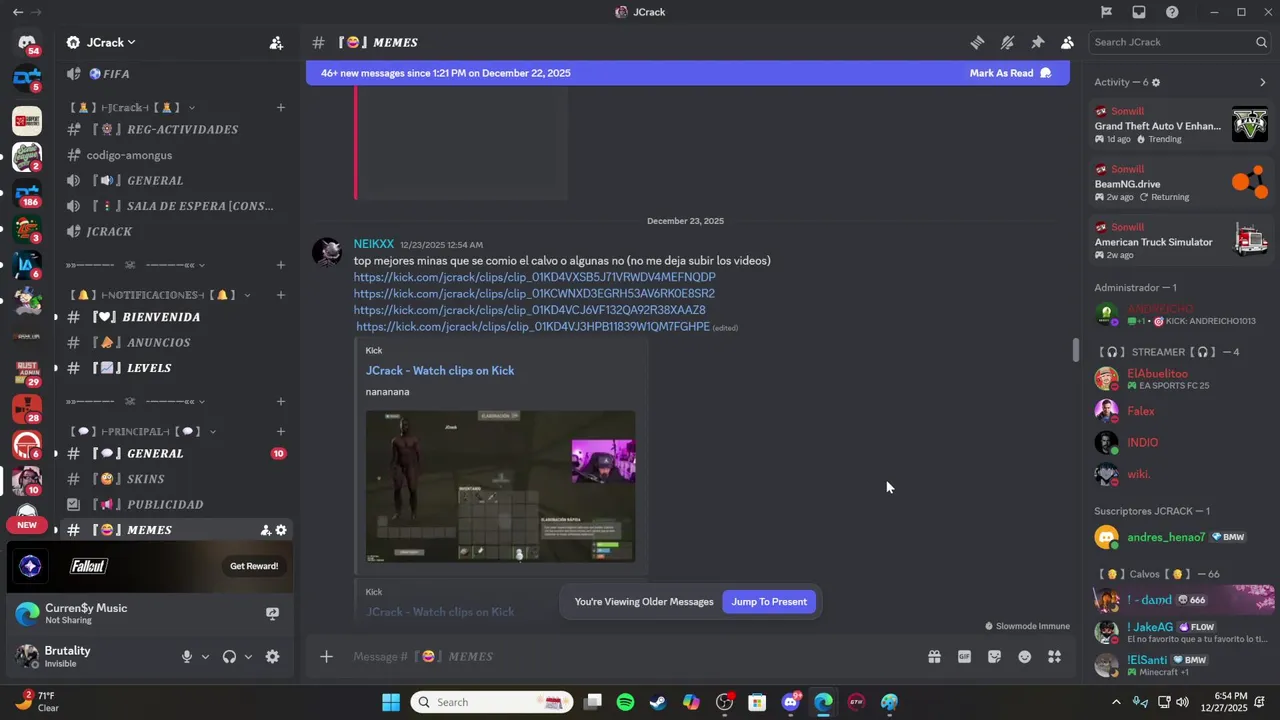Click NEIKXX username in message
This screenshot has height=720, width=1280.
coord(374,244)
